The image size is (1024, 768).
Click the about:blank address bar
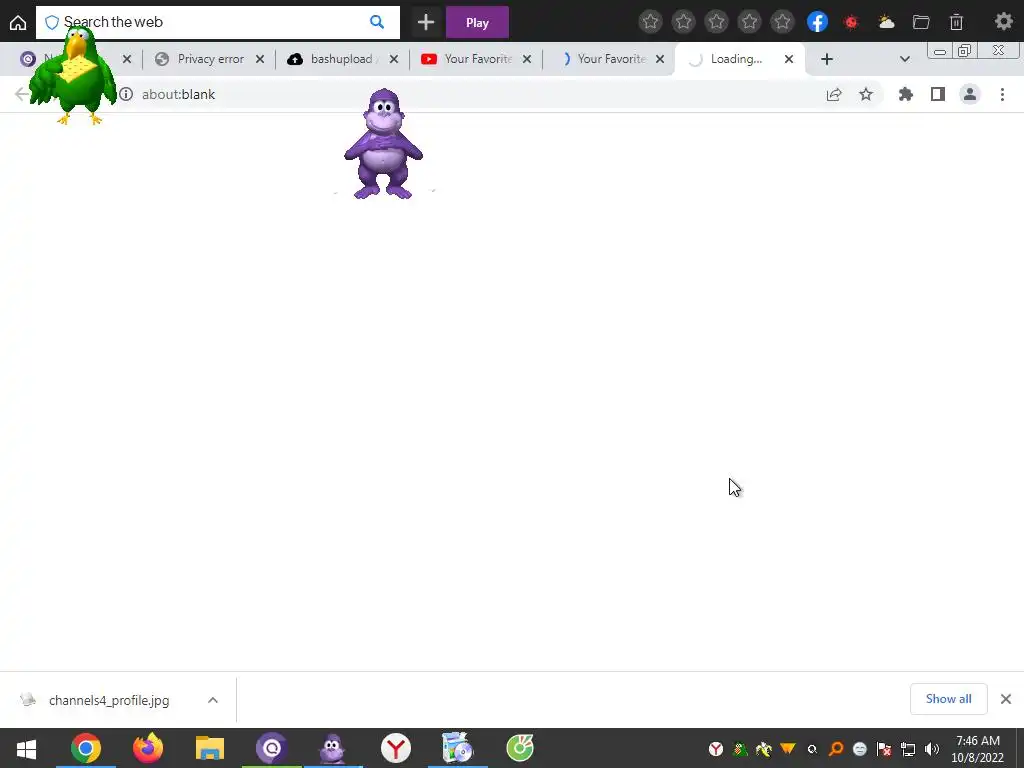(x=470, y=94)
